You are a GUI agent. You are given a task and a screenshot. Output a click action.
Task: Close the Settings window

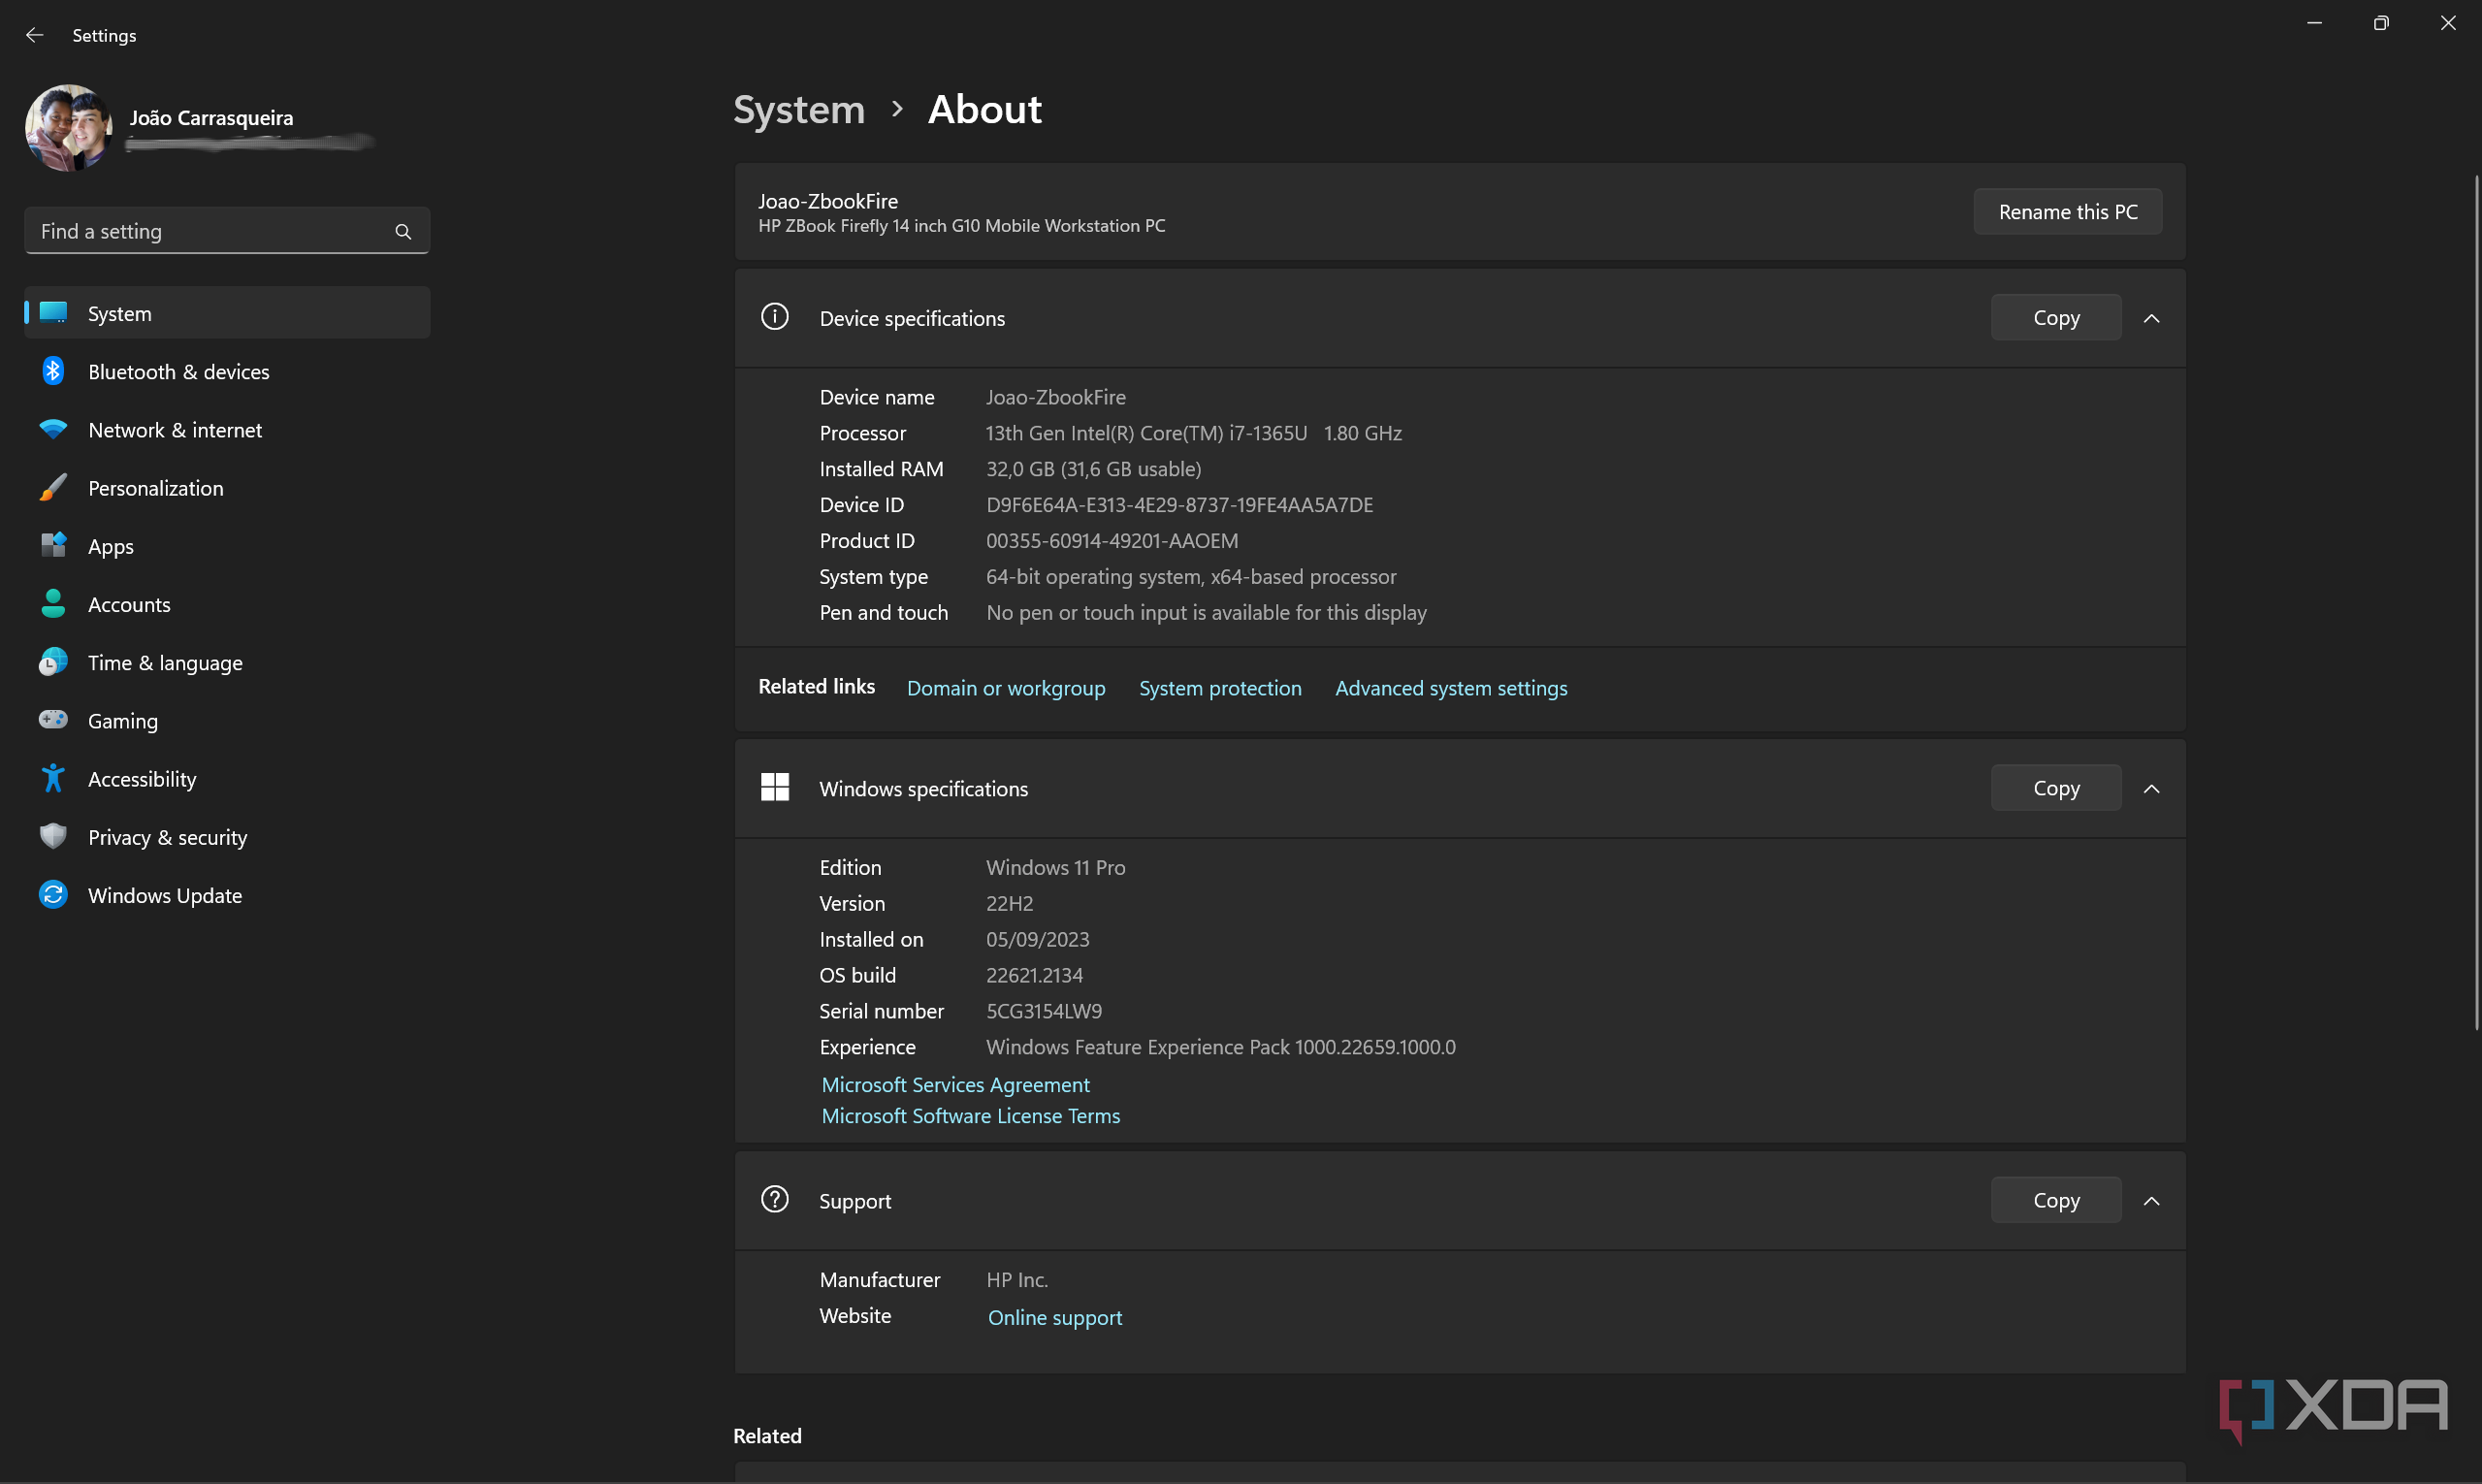2448,23
